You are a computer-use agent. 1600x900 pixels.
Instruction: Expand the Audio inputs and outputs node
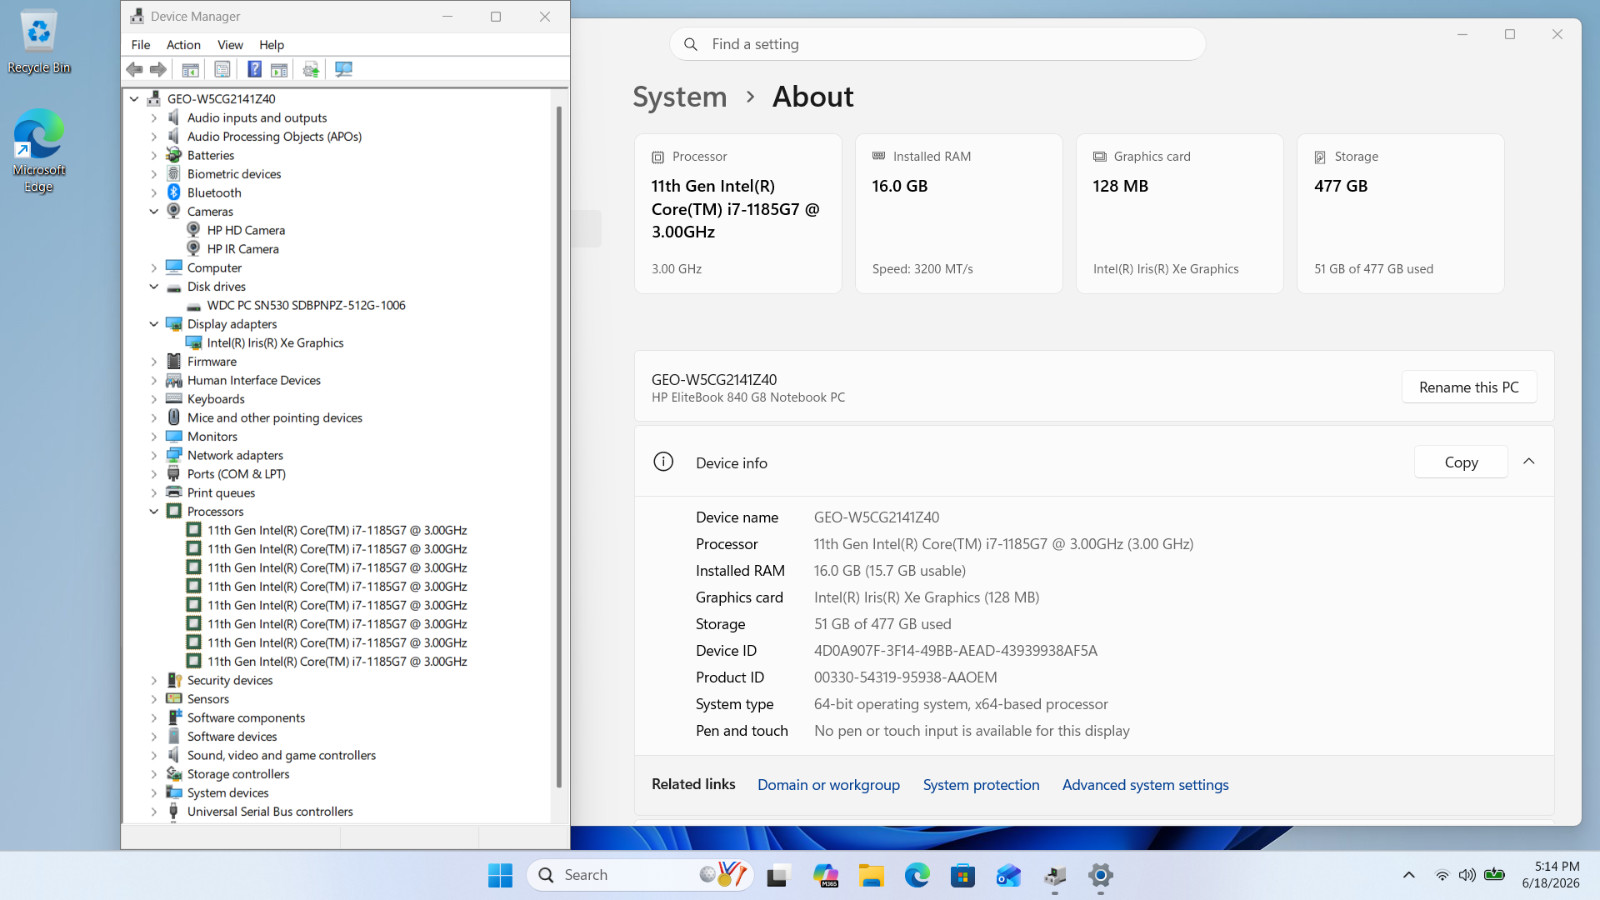(154, 118)
